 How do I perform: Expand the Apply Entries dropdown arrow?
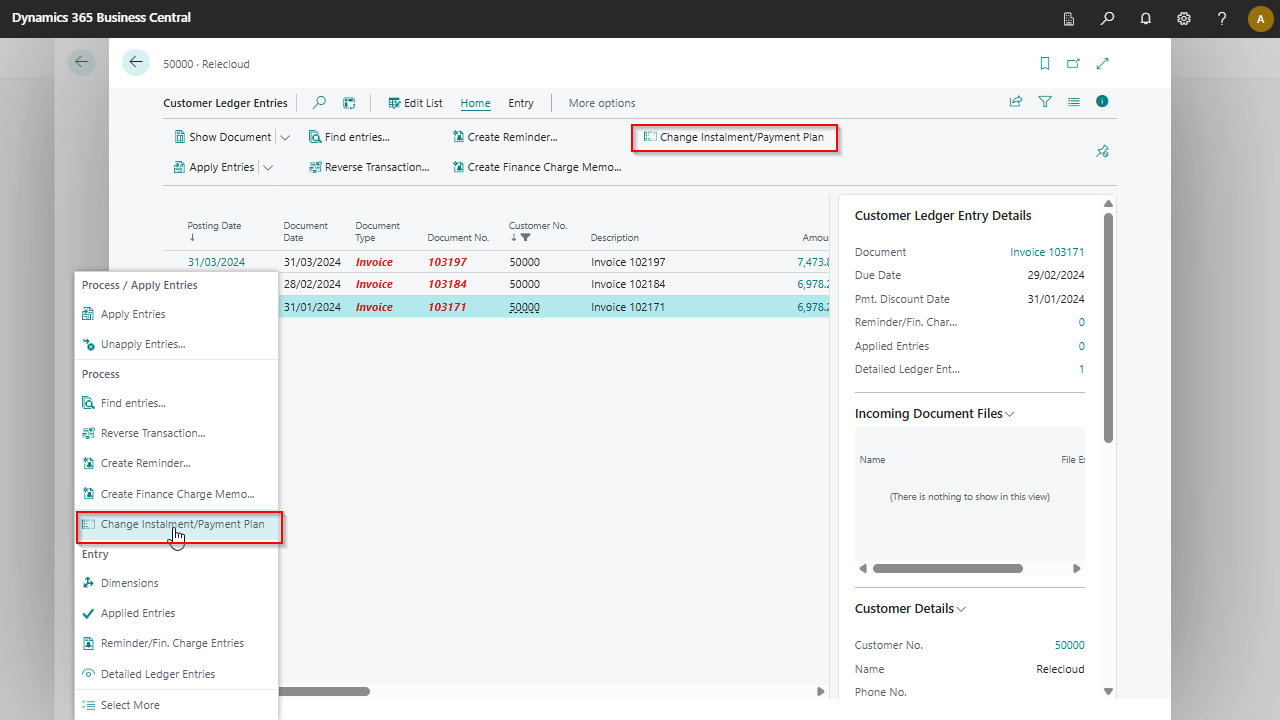pos(268,167)
